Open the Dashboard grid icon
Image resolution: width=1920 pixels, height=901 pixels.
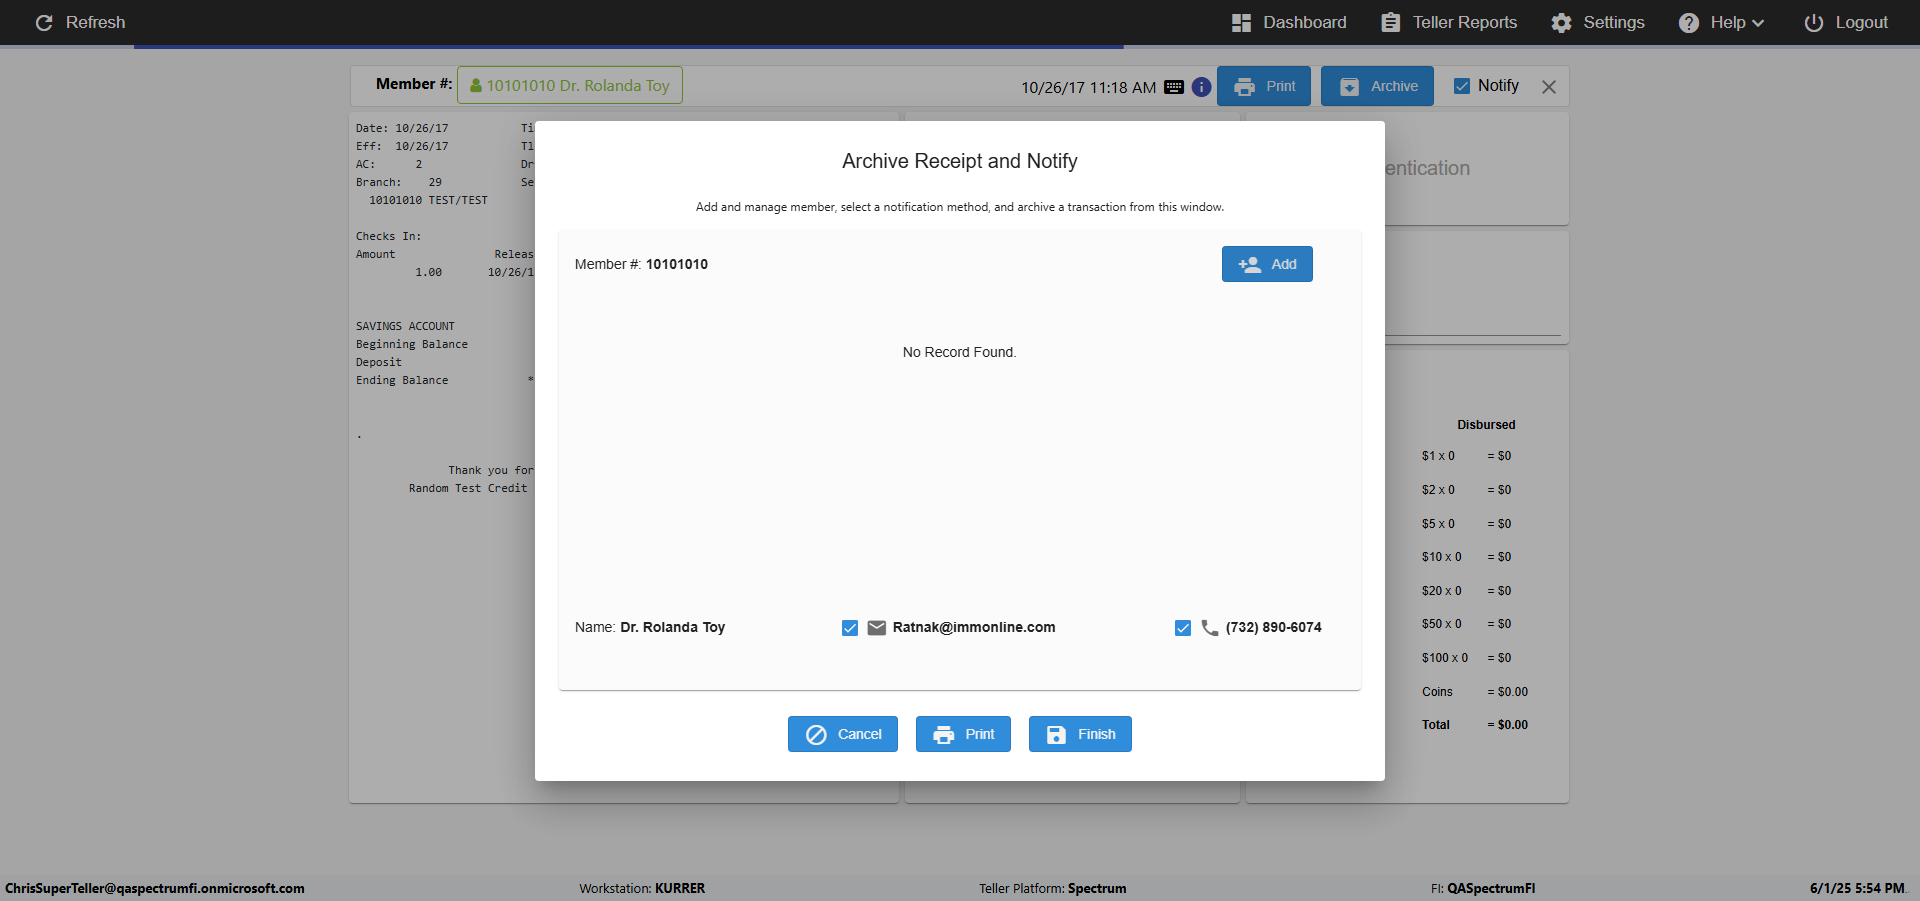tap(1241, 22)
